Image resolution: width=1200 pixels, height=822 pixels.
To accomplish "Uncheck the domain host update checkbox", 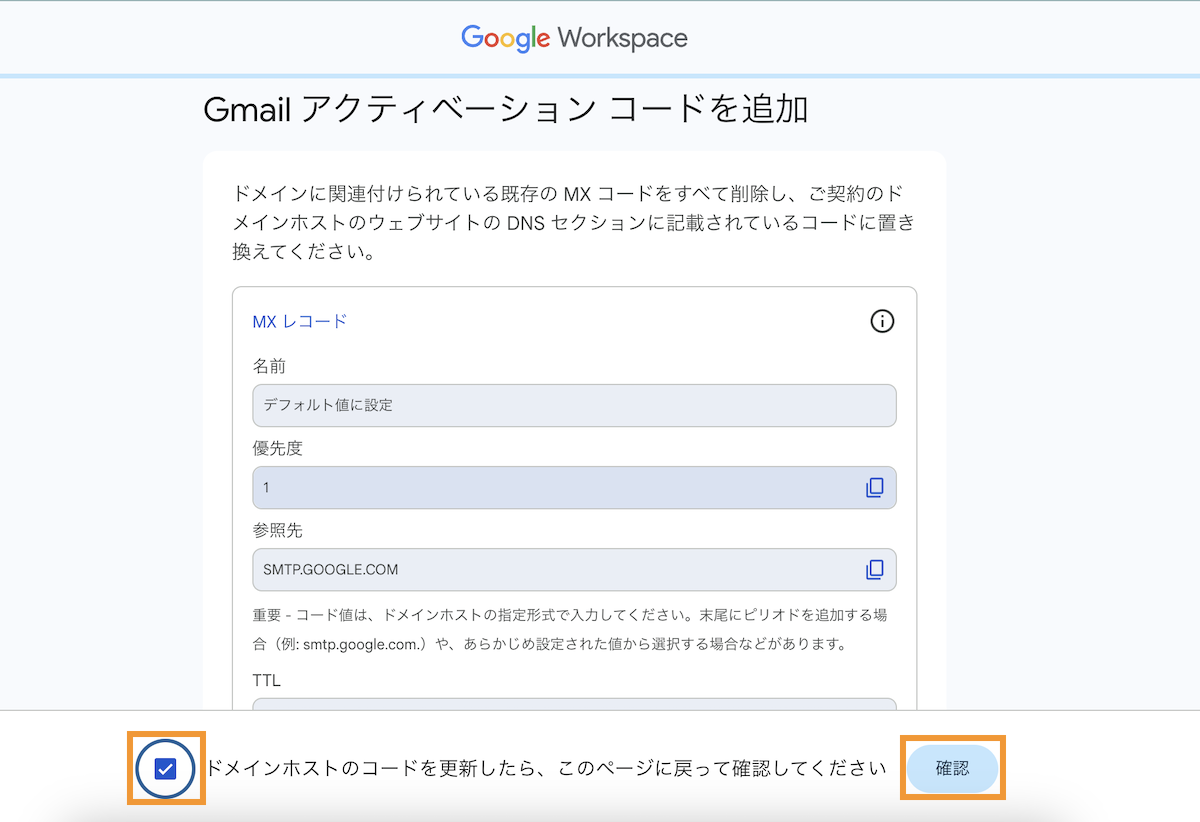I will click(x=166, y=769).
